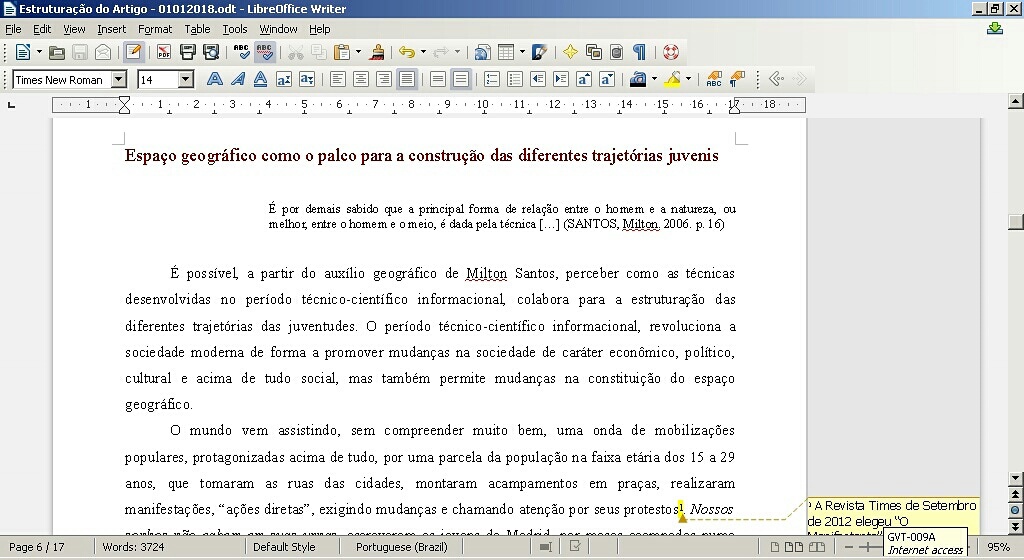Expand the highlighting color dropdown arrow

[x=689, y=79]
